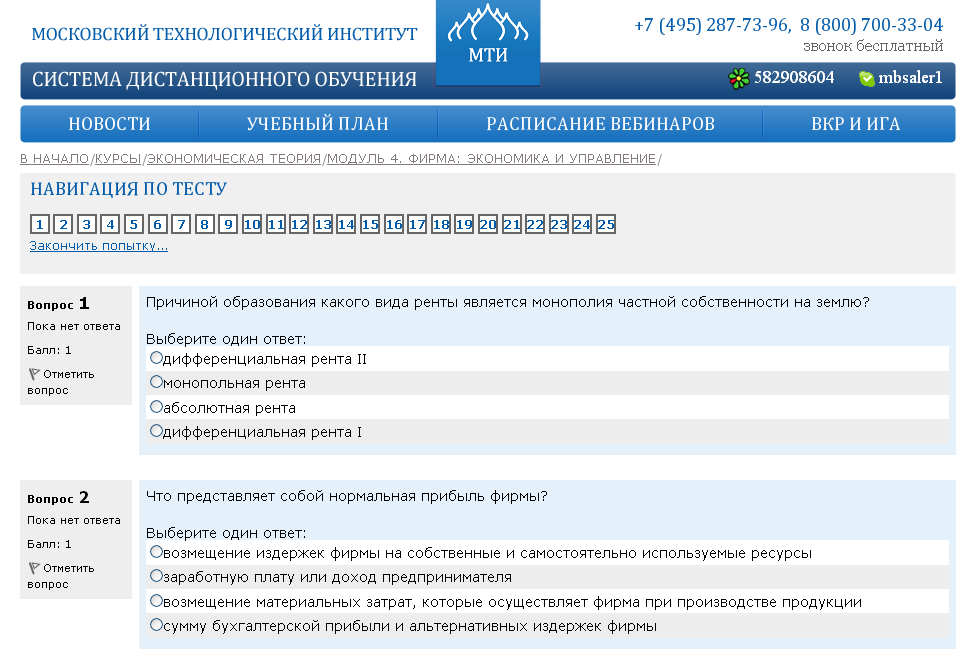The image size is (975, 662).
Task: Jump to test question 6 in navigation
Action: pos(158,224)
